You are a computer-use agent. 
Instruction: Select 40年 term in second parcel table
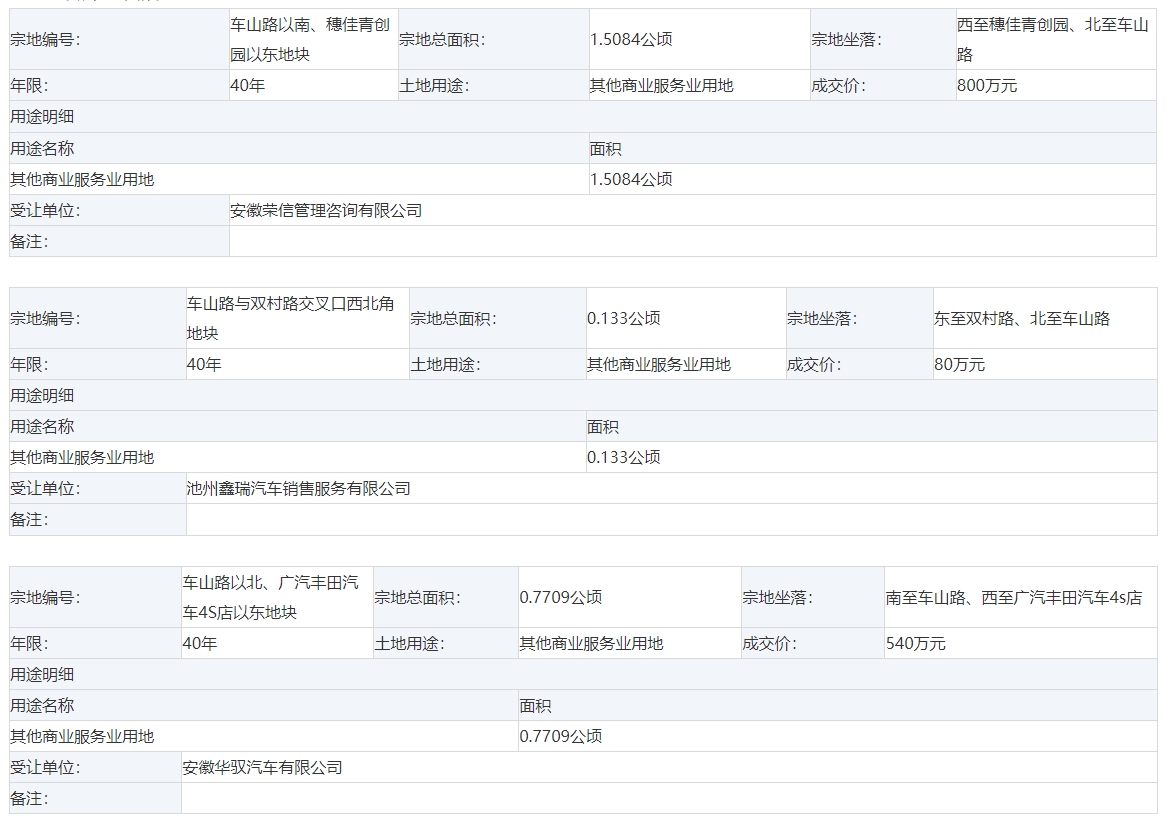pyautogui.click(x=205, y=365)
